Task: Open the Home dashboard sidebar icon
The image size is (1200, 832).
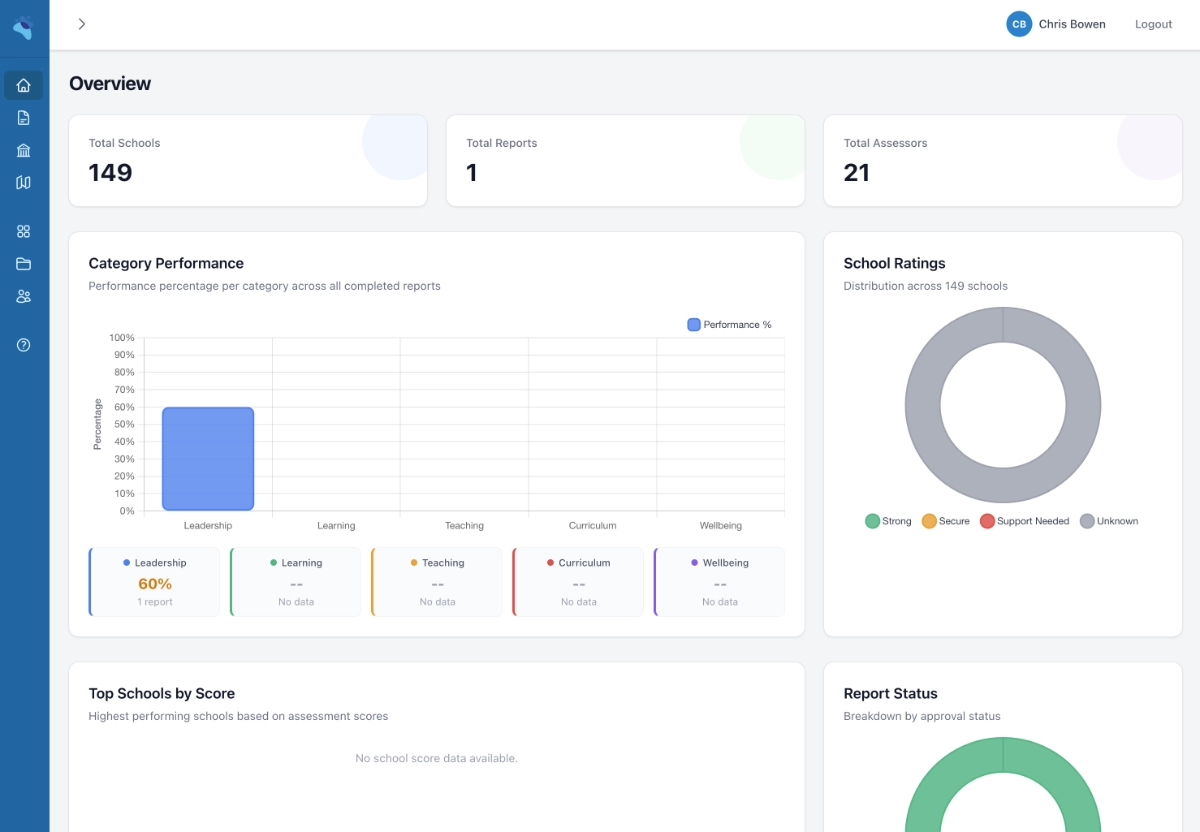Action: [24, 86]
